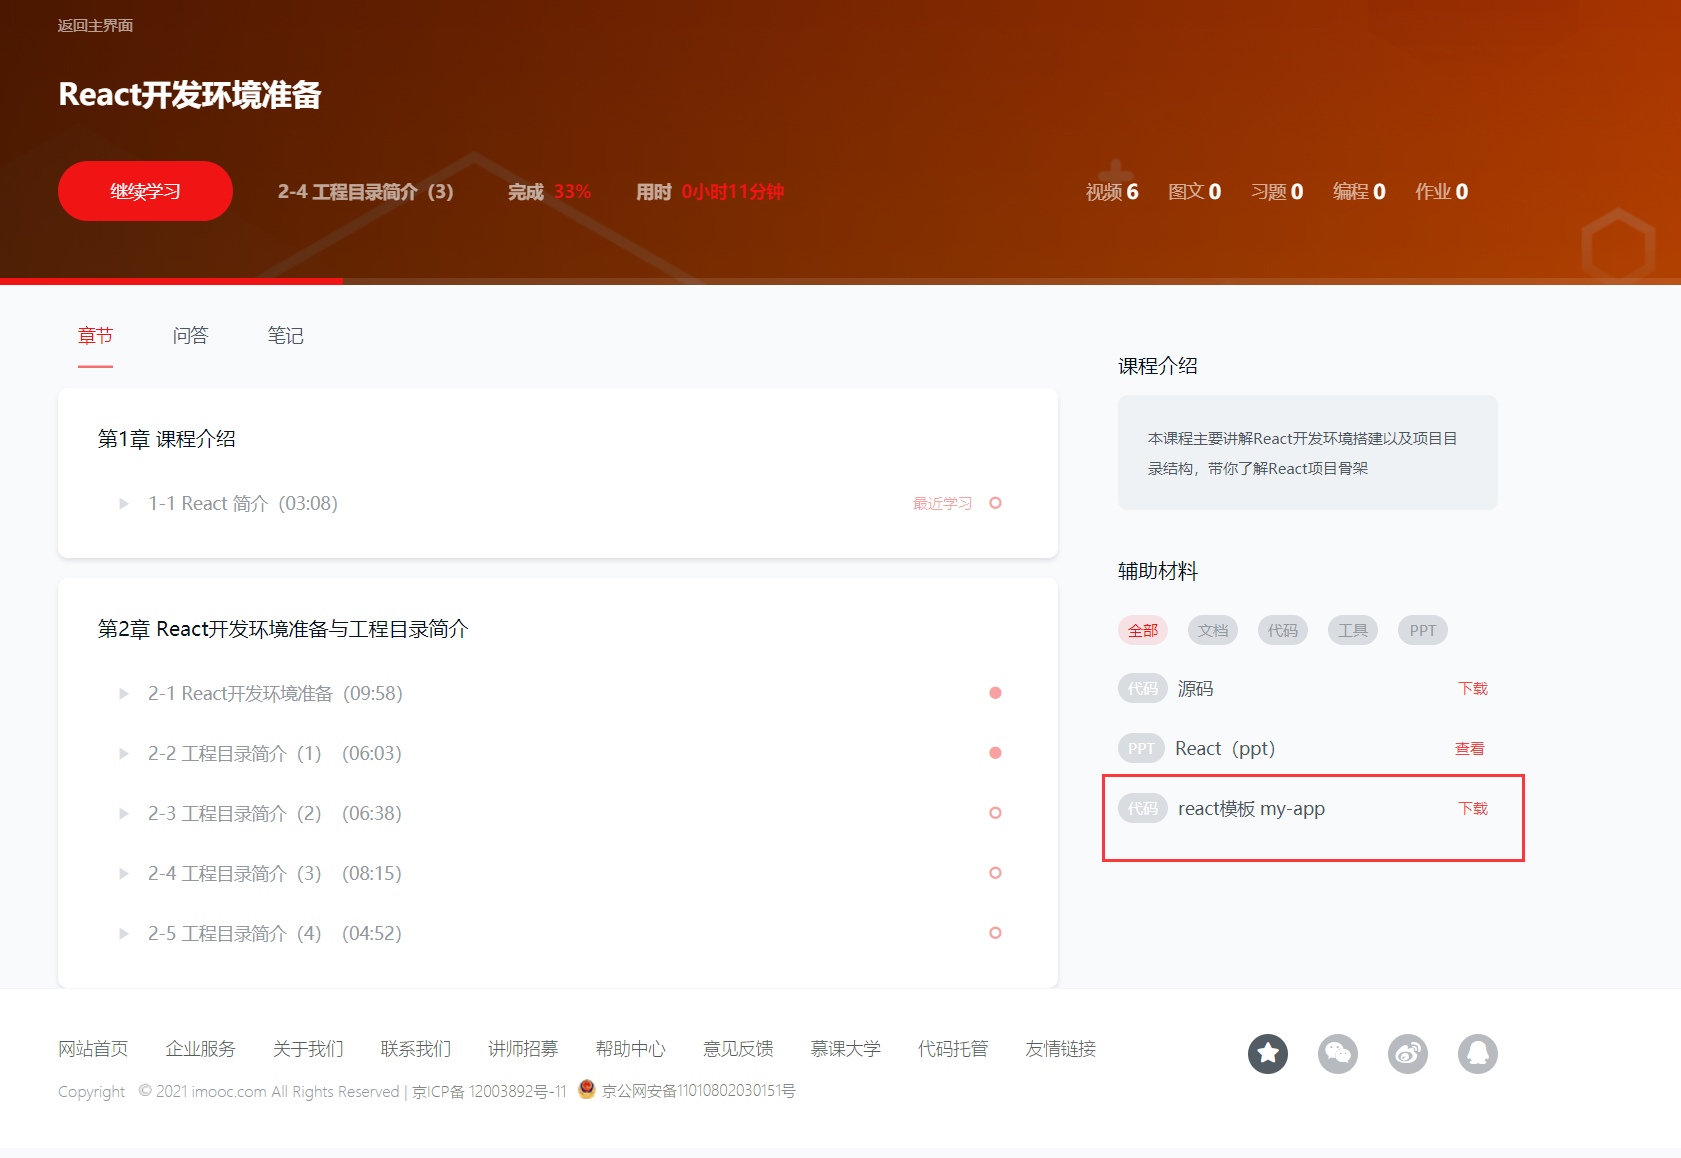Click play triangle for 2-5 工程目录简介 (4)
This screenshot has height=1158, width=1681.
click(x=124, y=933)
